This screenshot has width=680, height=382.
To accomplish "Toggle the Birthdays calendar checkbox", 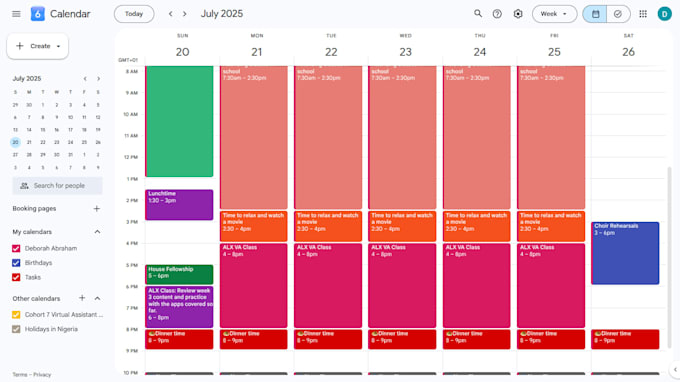I will point(16,263).
